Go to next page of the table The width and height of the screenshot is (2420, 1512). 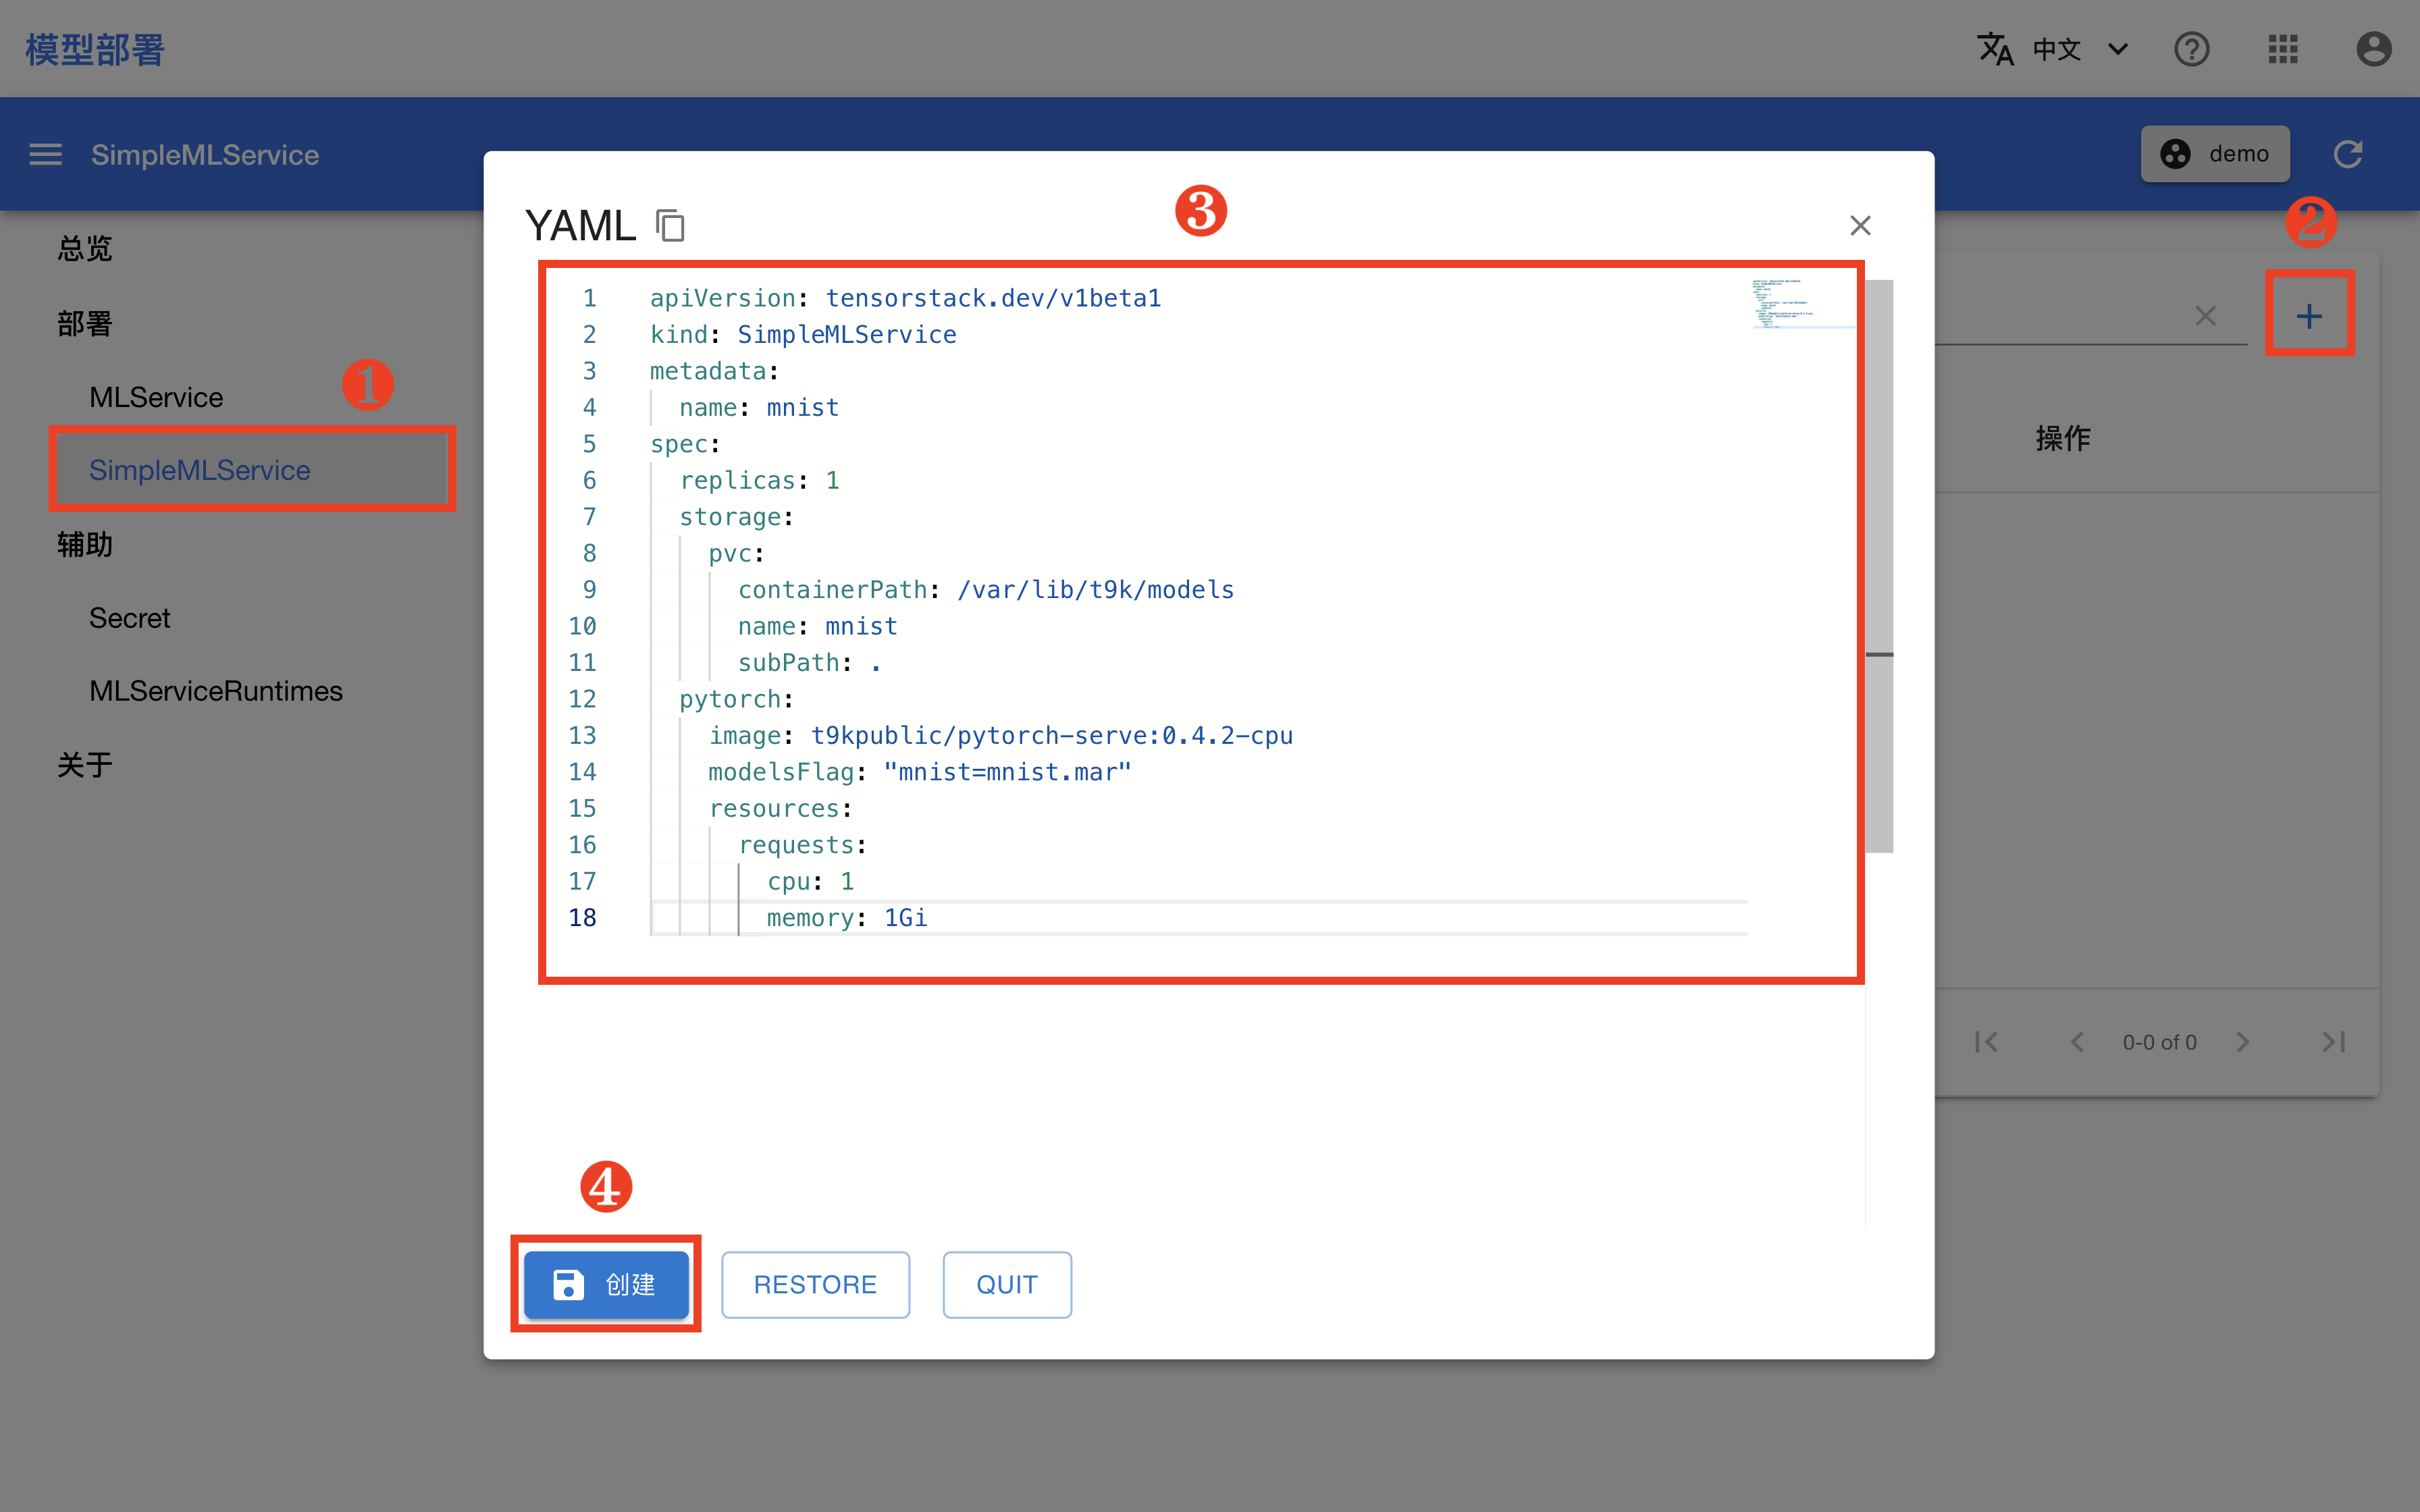coord(2243,1042)
